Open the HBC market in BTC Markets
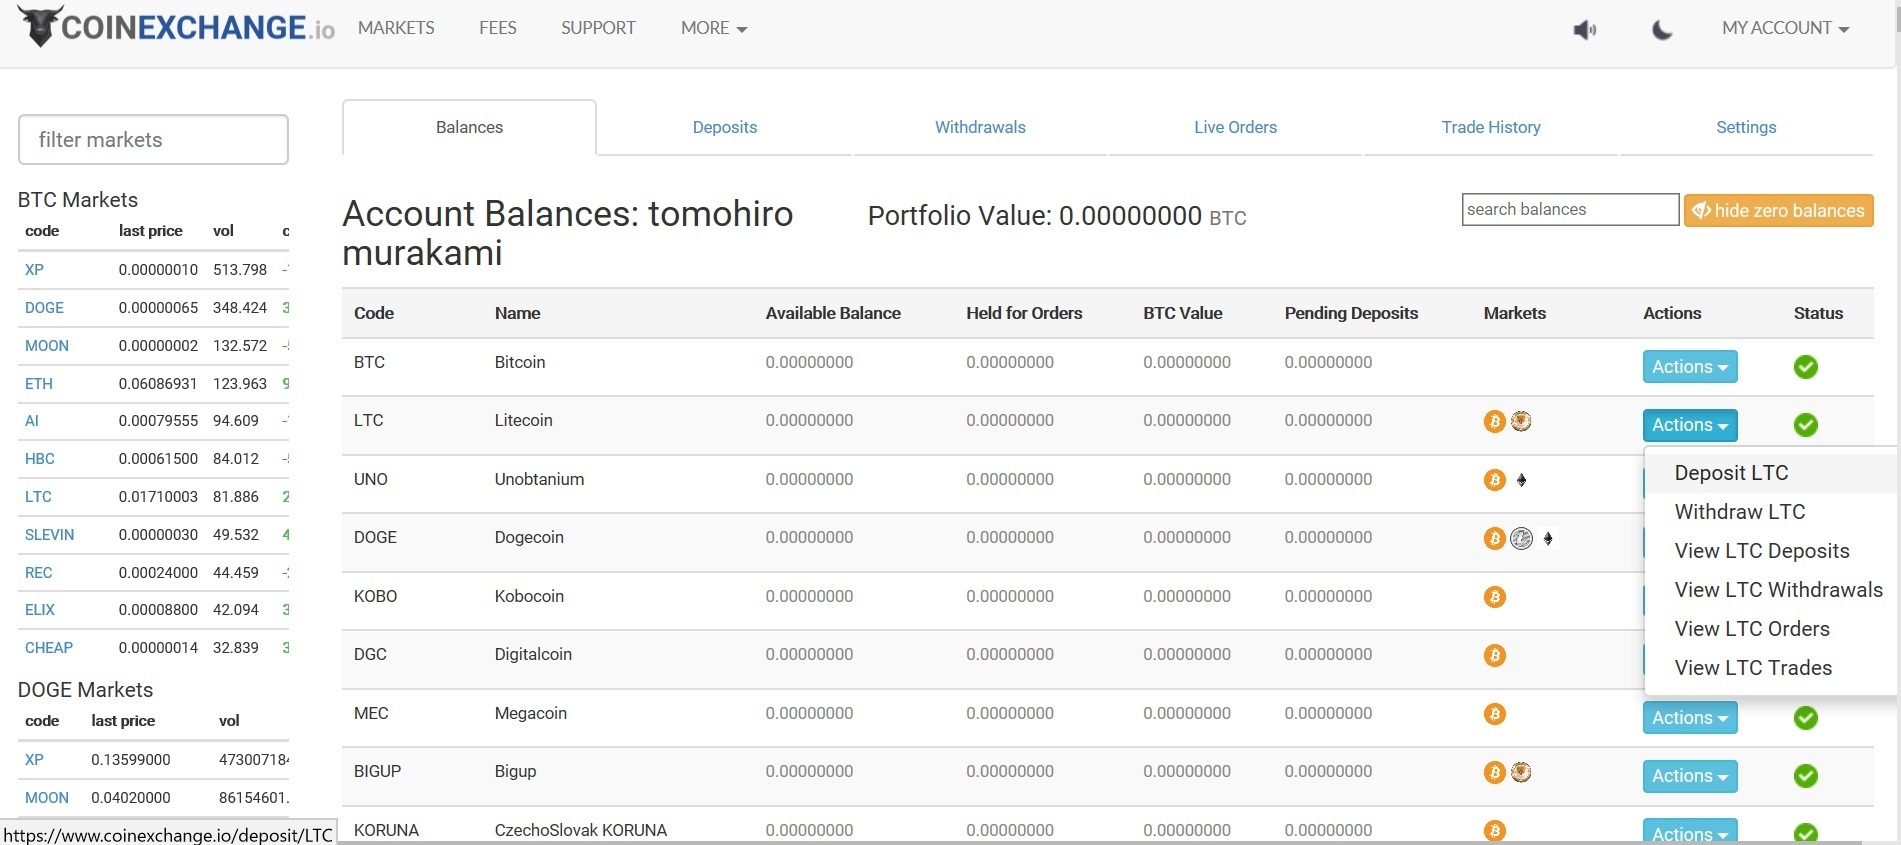1901x845 pixels. [40, 459]
